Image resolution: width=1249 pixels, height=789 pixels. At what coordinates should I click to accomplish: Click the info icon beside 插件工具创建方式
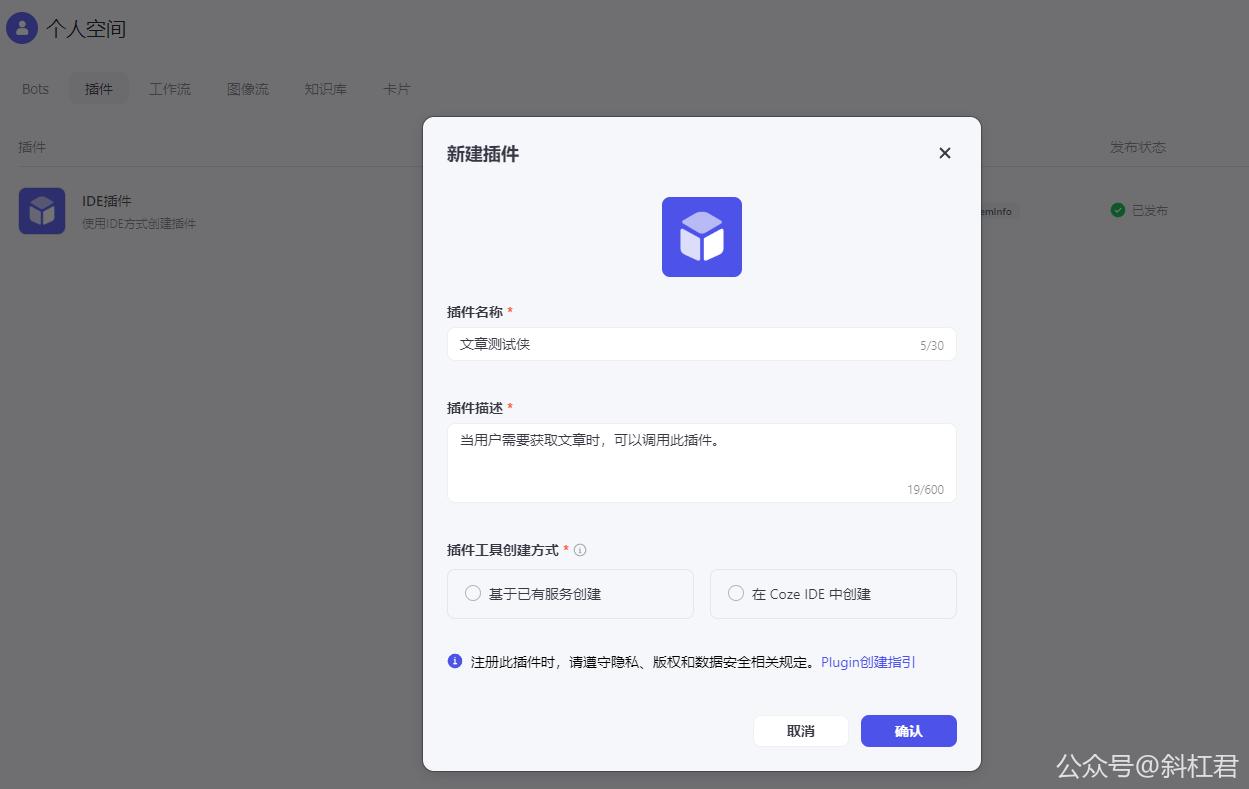pos(580,550)
